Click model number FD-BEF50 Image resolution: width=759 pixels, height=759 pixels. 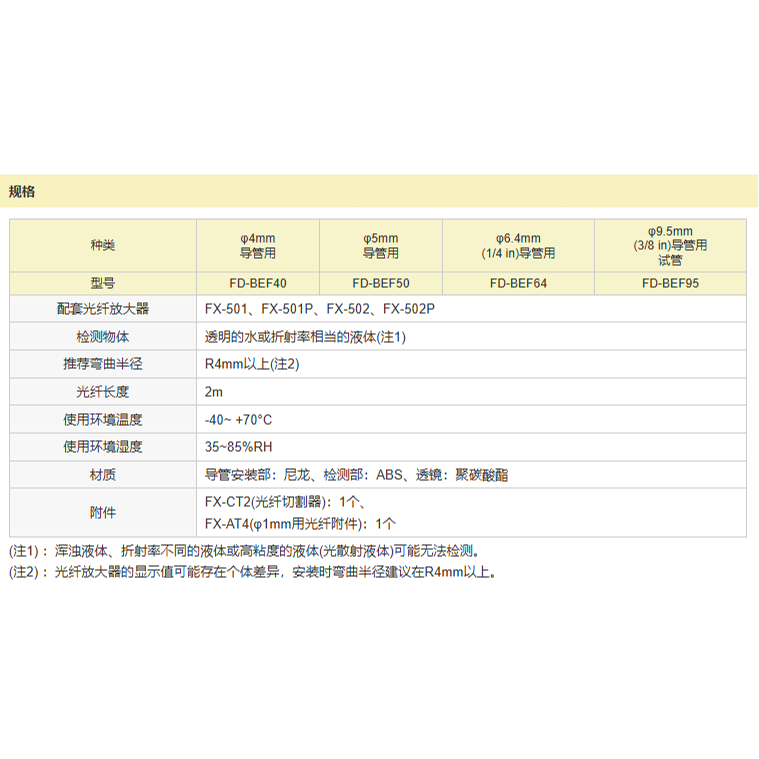click(x=381, y=283)
